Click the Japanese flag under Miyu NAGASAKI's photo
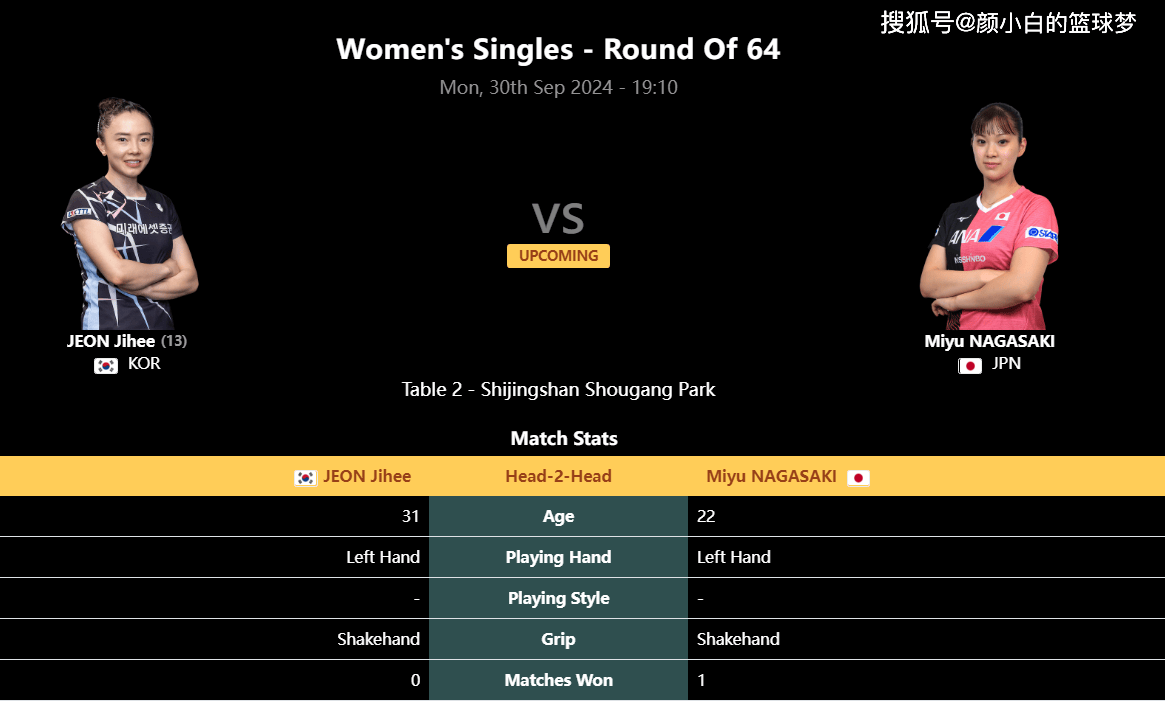The width and height of the screenshot is (1165, 701). (x=970, y=365)
